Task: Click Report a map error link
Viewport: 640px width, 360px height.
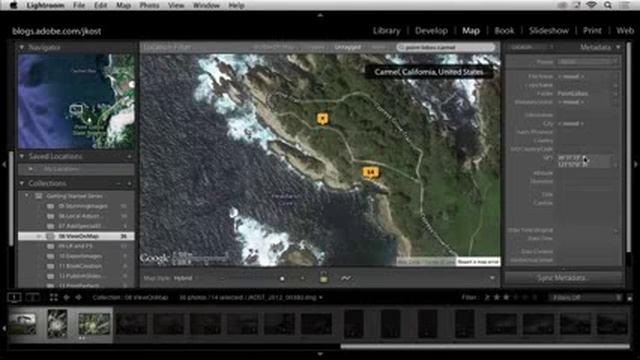Action: [x=478, y=261]
